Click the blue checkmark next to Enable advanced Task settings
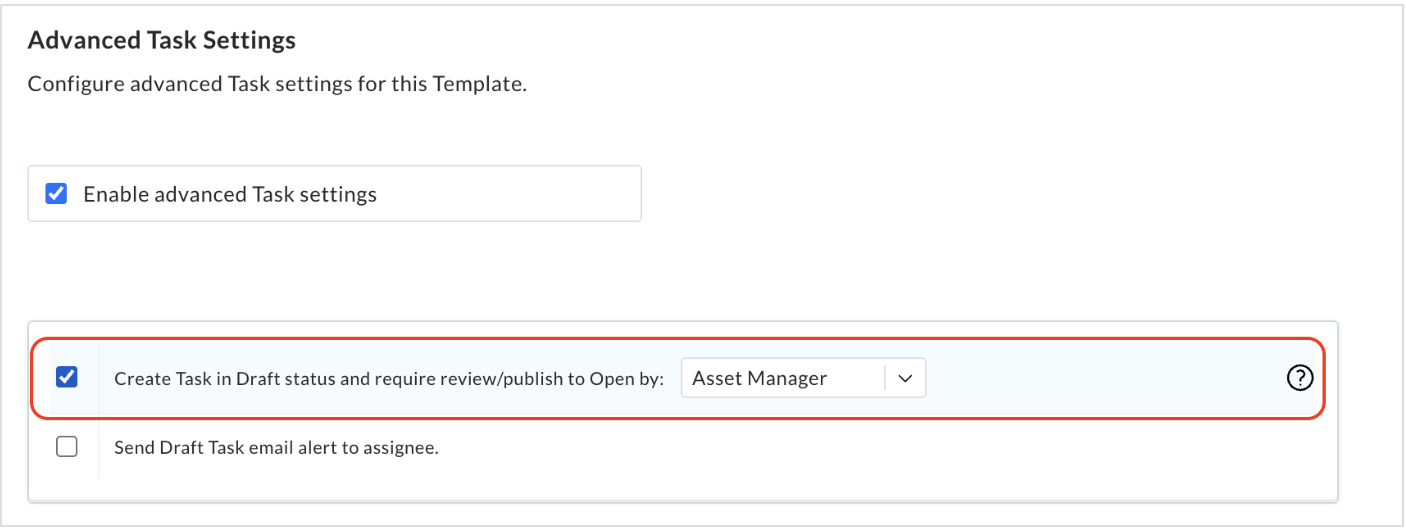Screen dimensions: 1406x530 point(57,194)
